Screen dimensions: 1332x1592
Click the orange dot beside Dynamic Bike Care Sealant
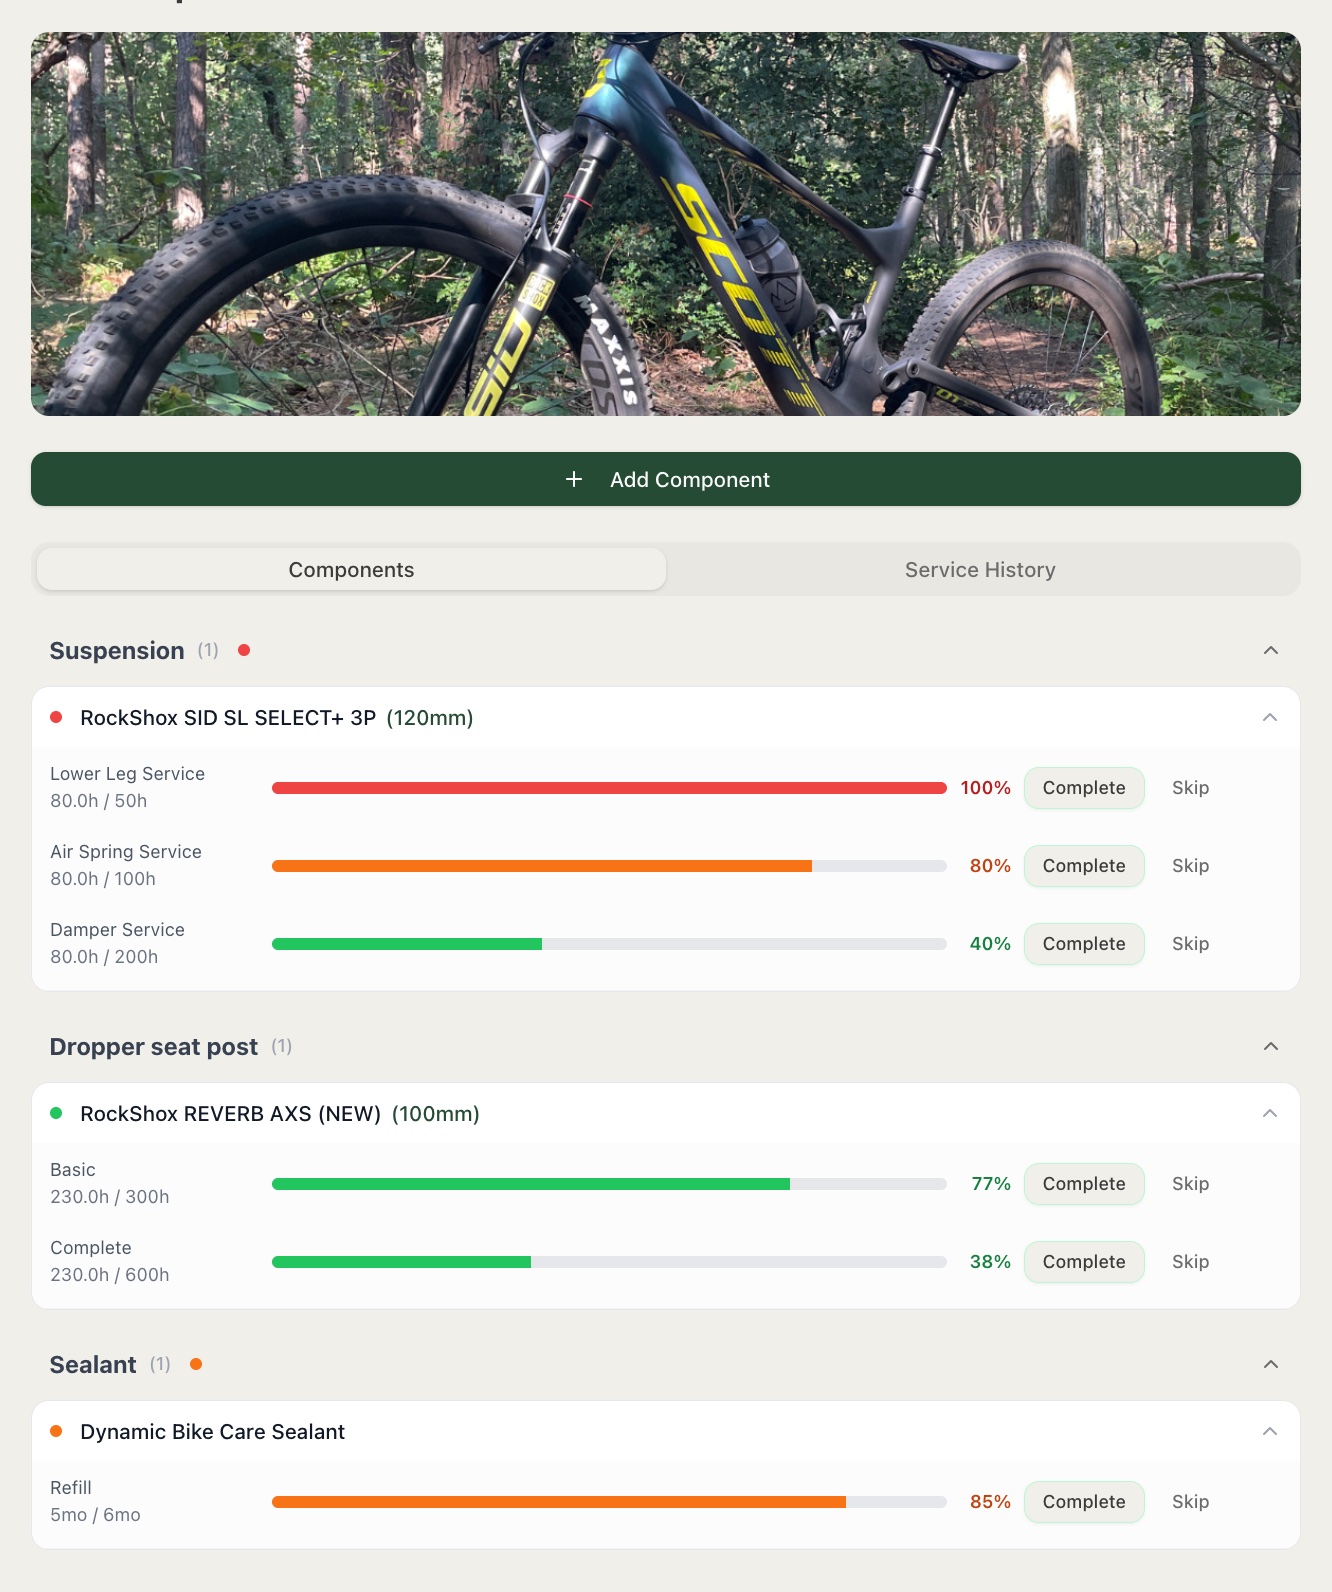57,1431
